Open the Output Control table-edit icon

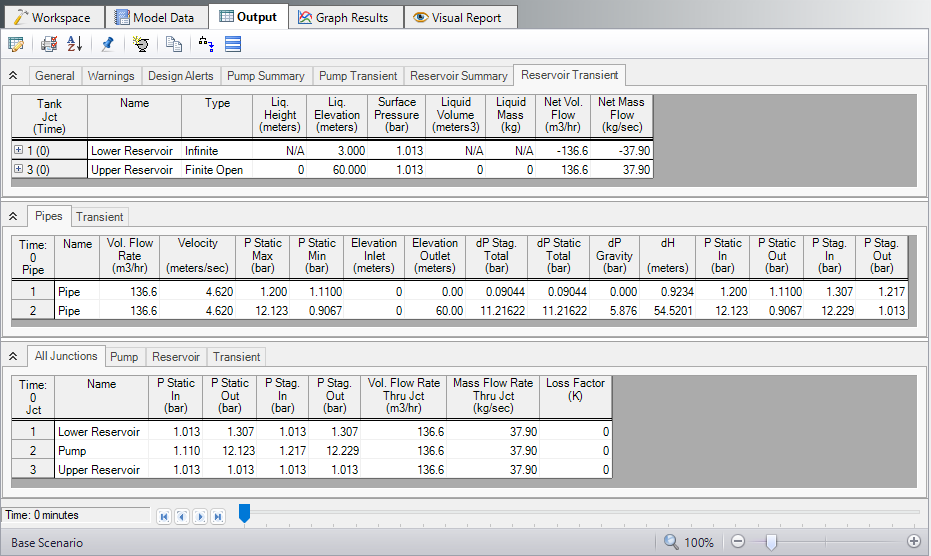16,44
